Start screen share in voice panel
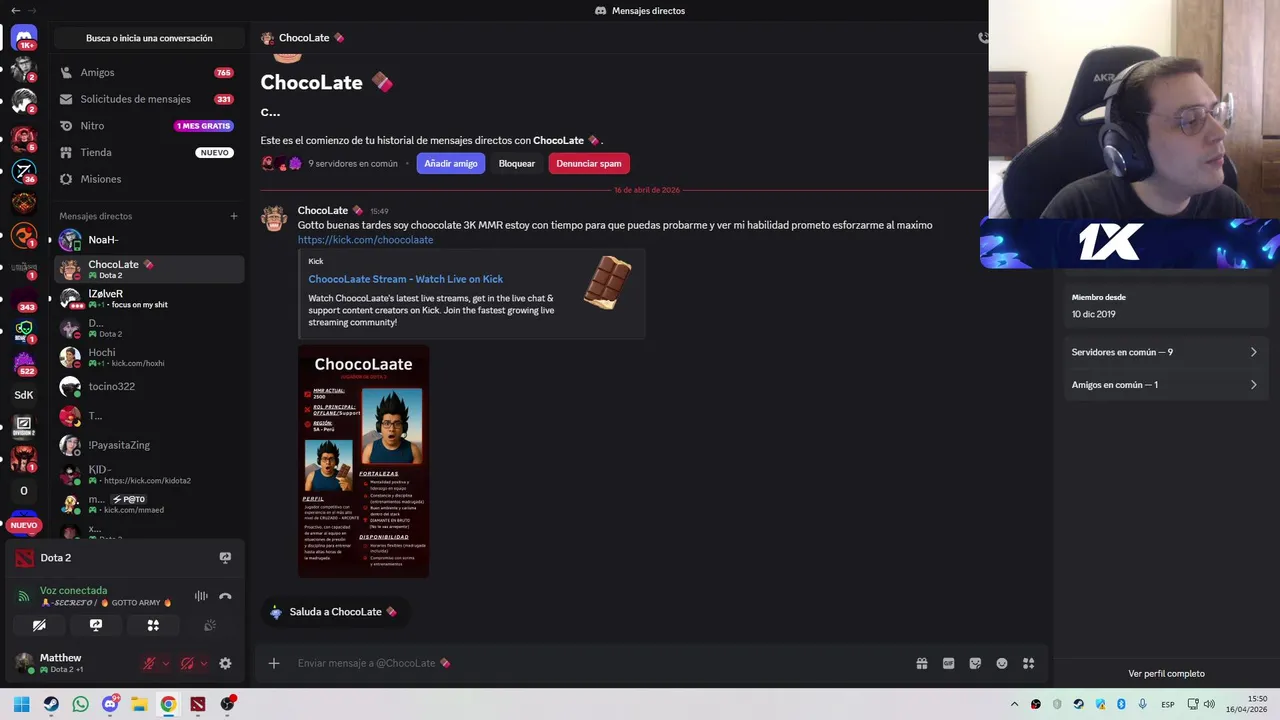This screenshot has width=1280, height=720. 96,625
